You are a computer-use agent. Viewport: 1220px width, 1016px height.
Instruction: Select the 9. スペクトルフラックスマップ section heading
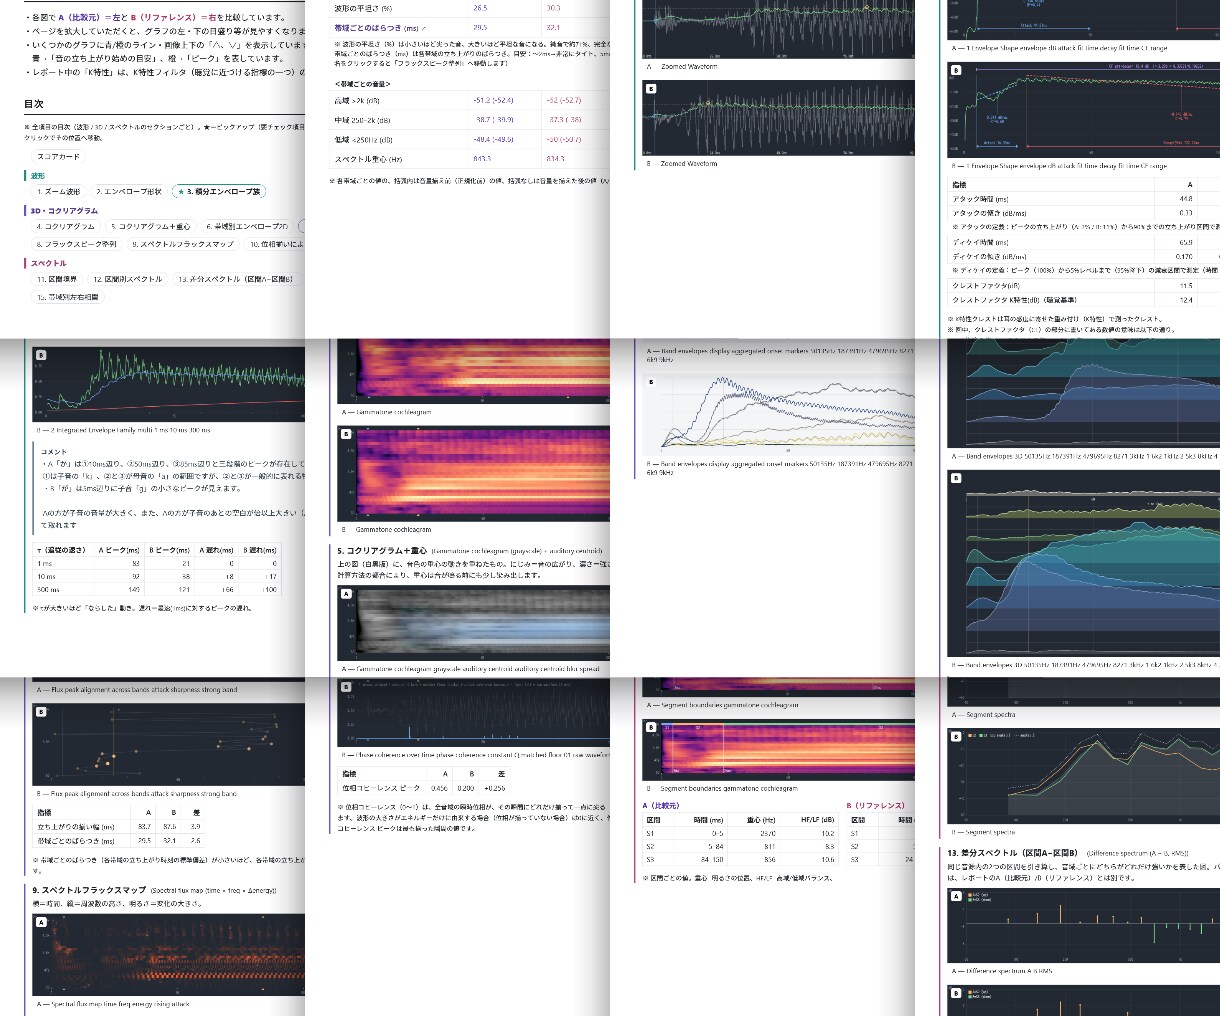[x=89, y=890]
